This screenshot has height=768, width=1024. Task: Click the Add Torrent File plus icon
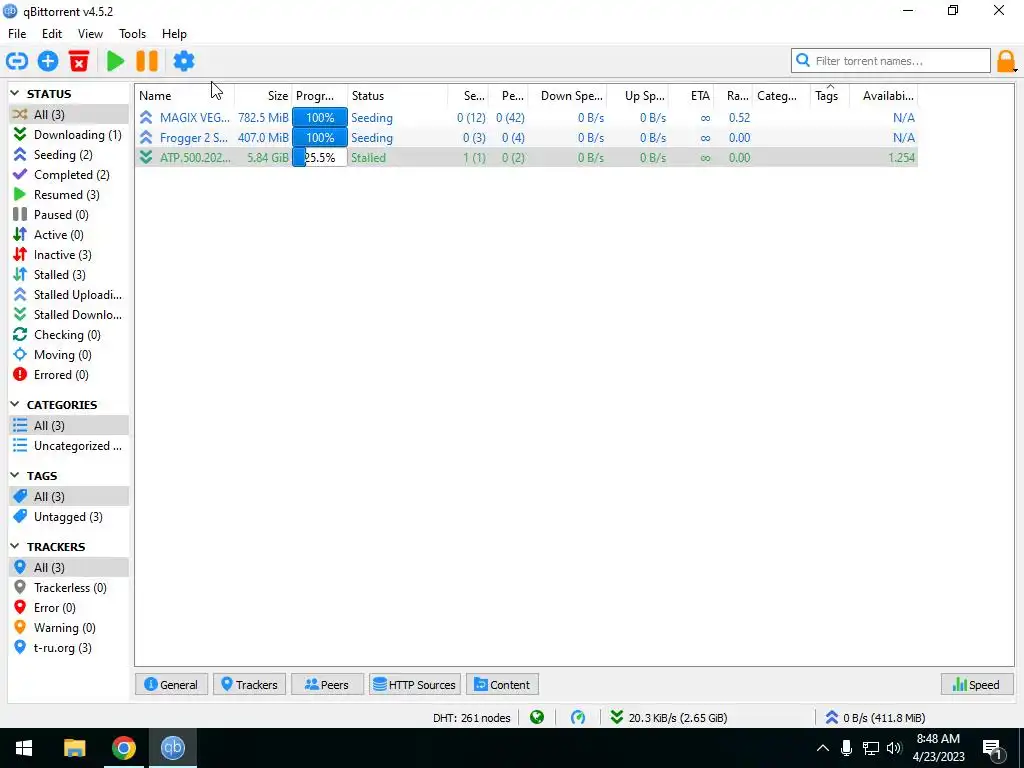(48, 61)
